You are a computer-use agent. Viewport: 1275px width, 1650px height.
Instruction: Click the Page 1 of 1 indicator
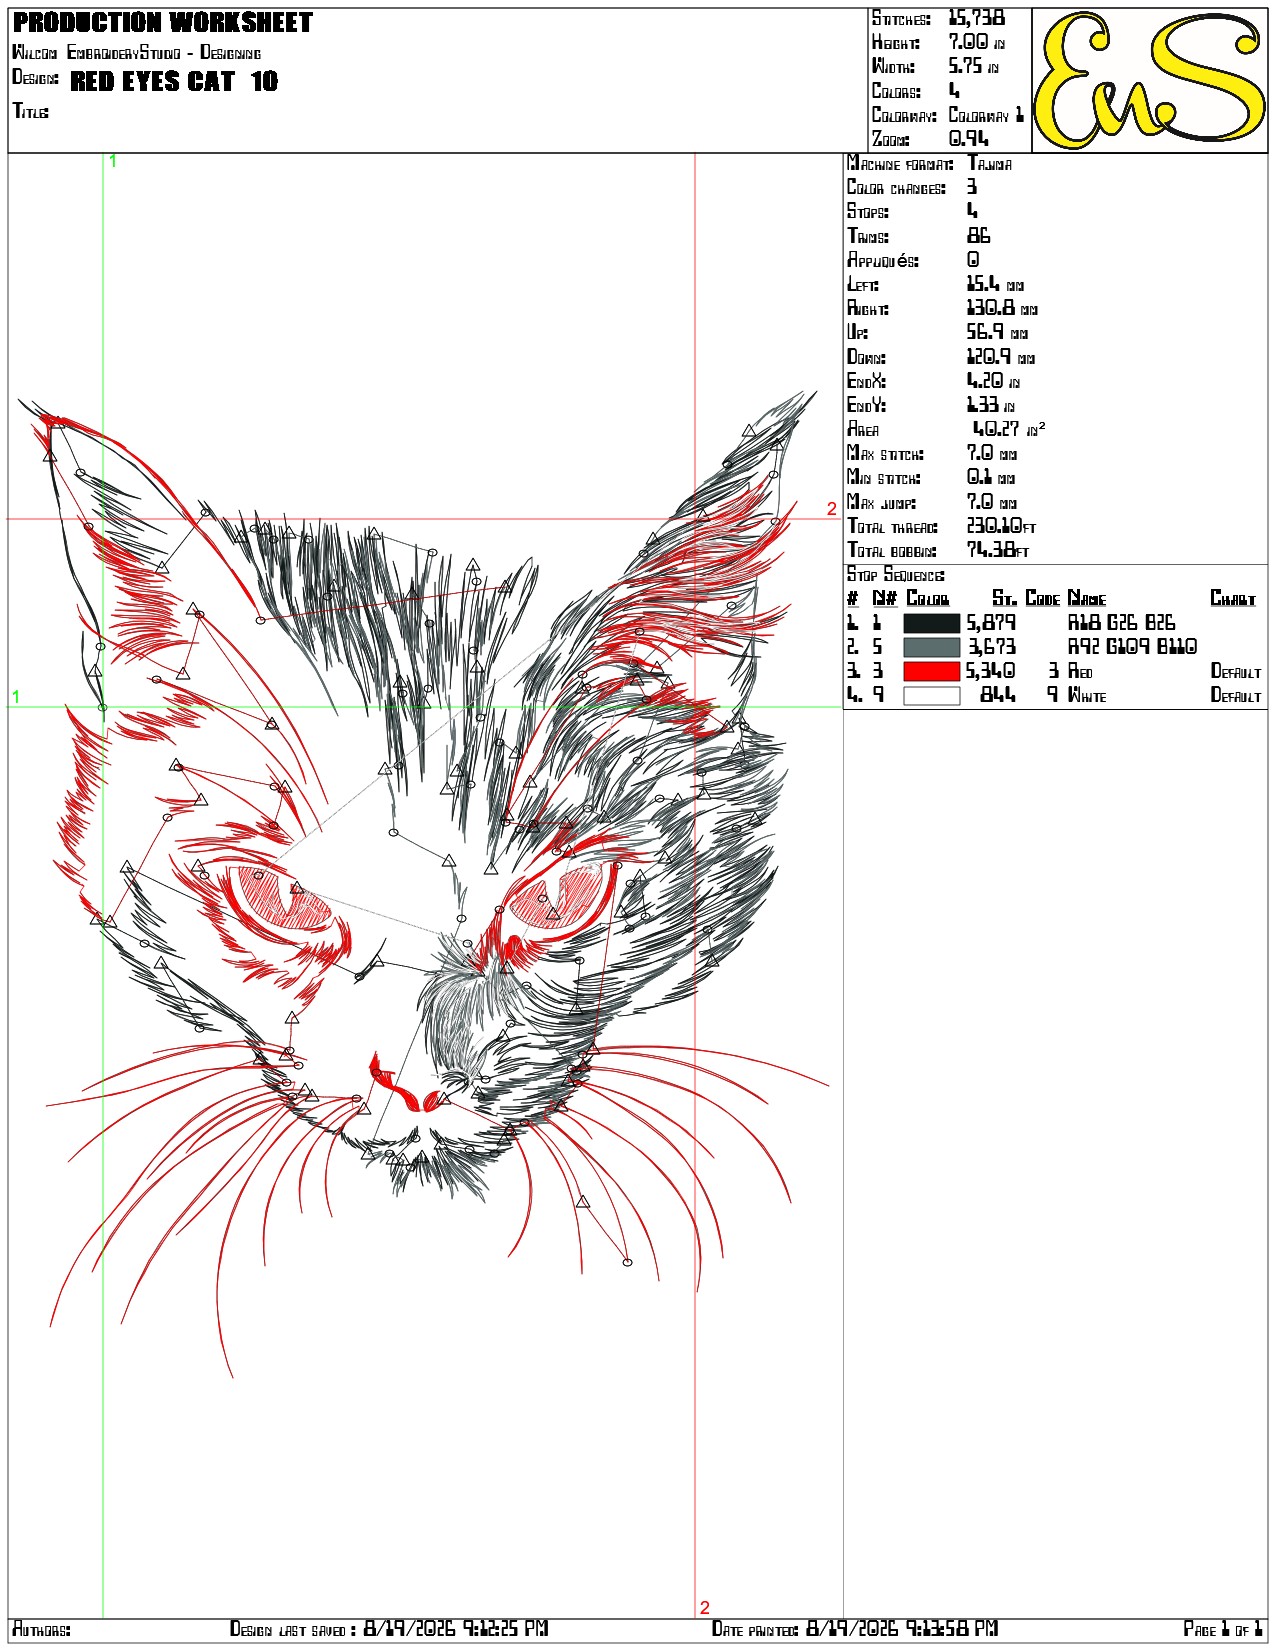[1223, 1629]
